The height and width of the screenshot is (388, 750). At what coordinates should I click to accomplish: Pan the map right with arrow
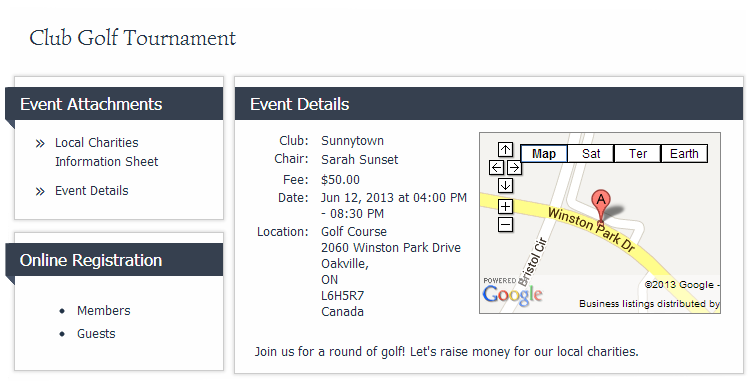514,167
